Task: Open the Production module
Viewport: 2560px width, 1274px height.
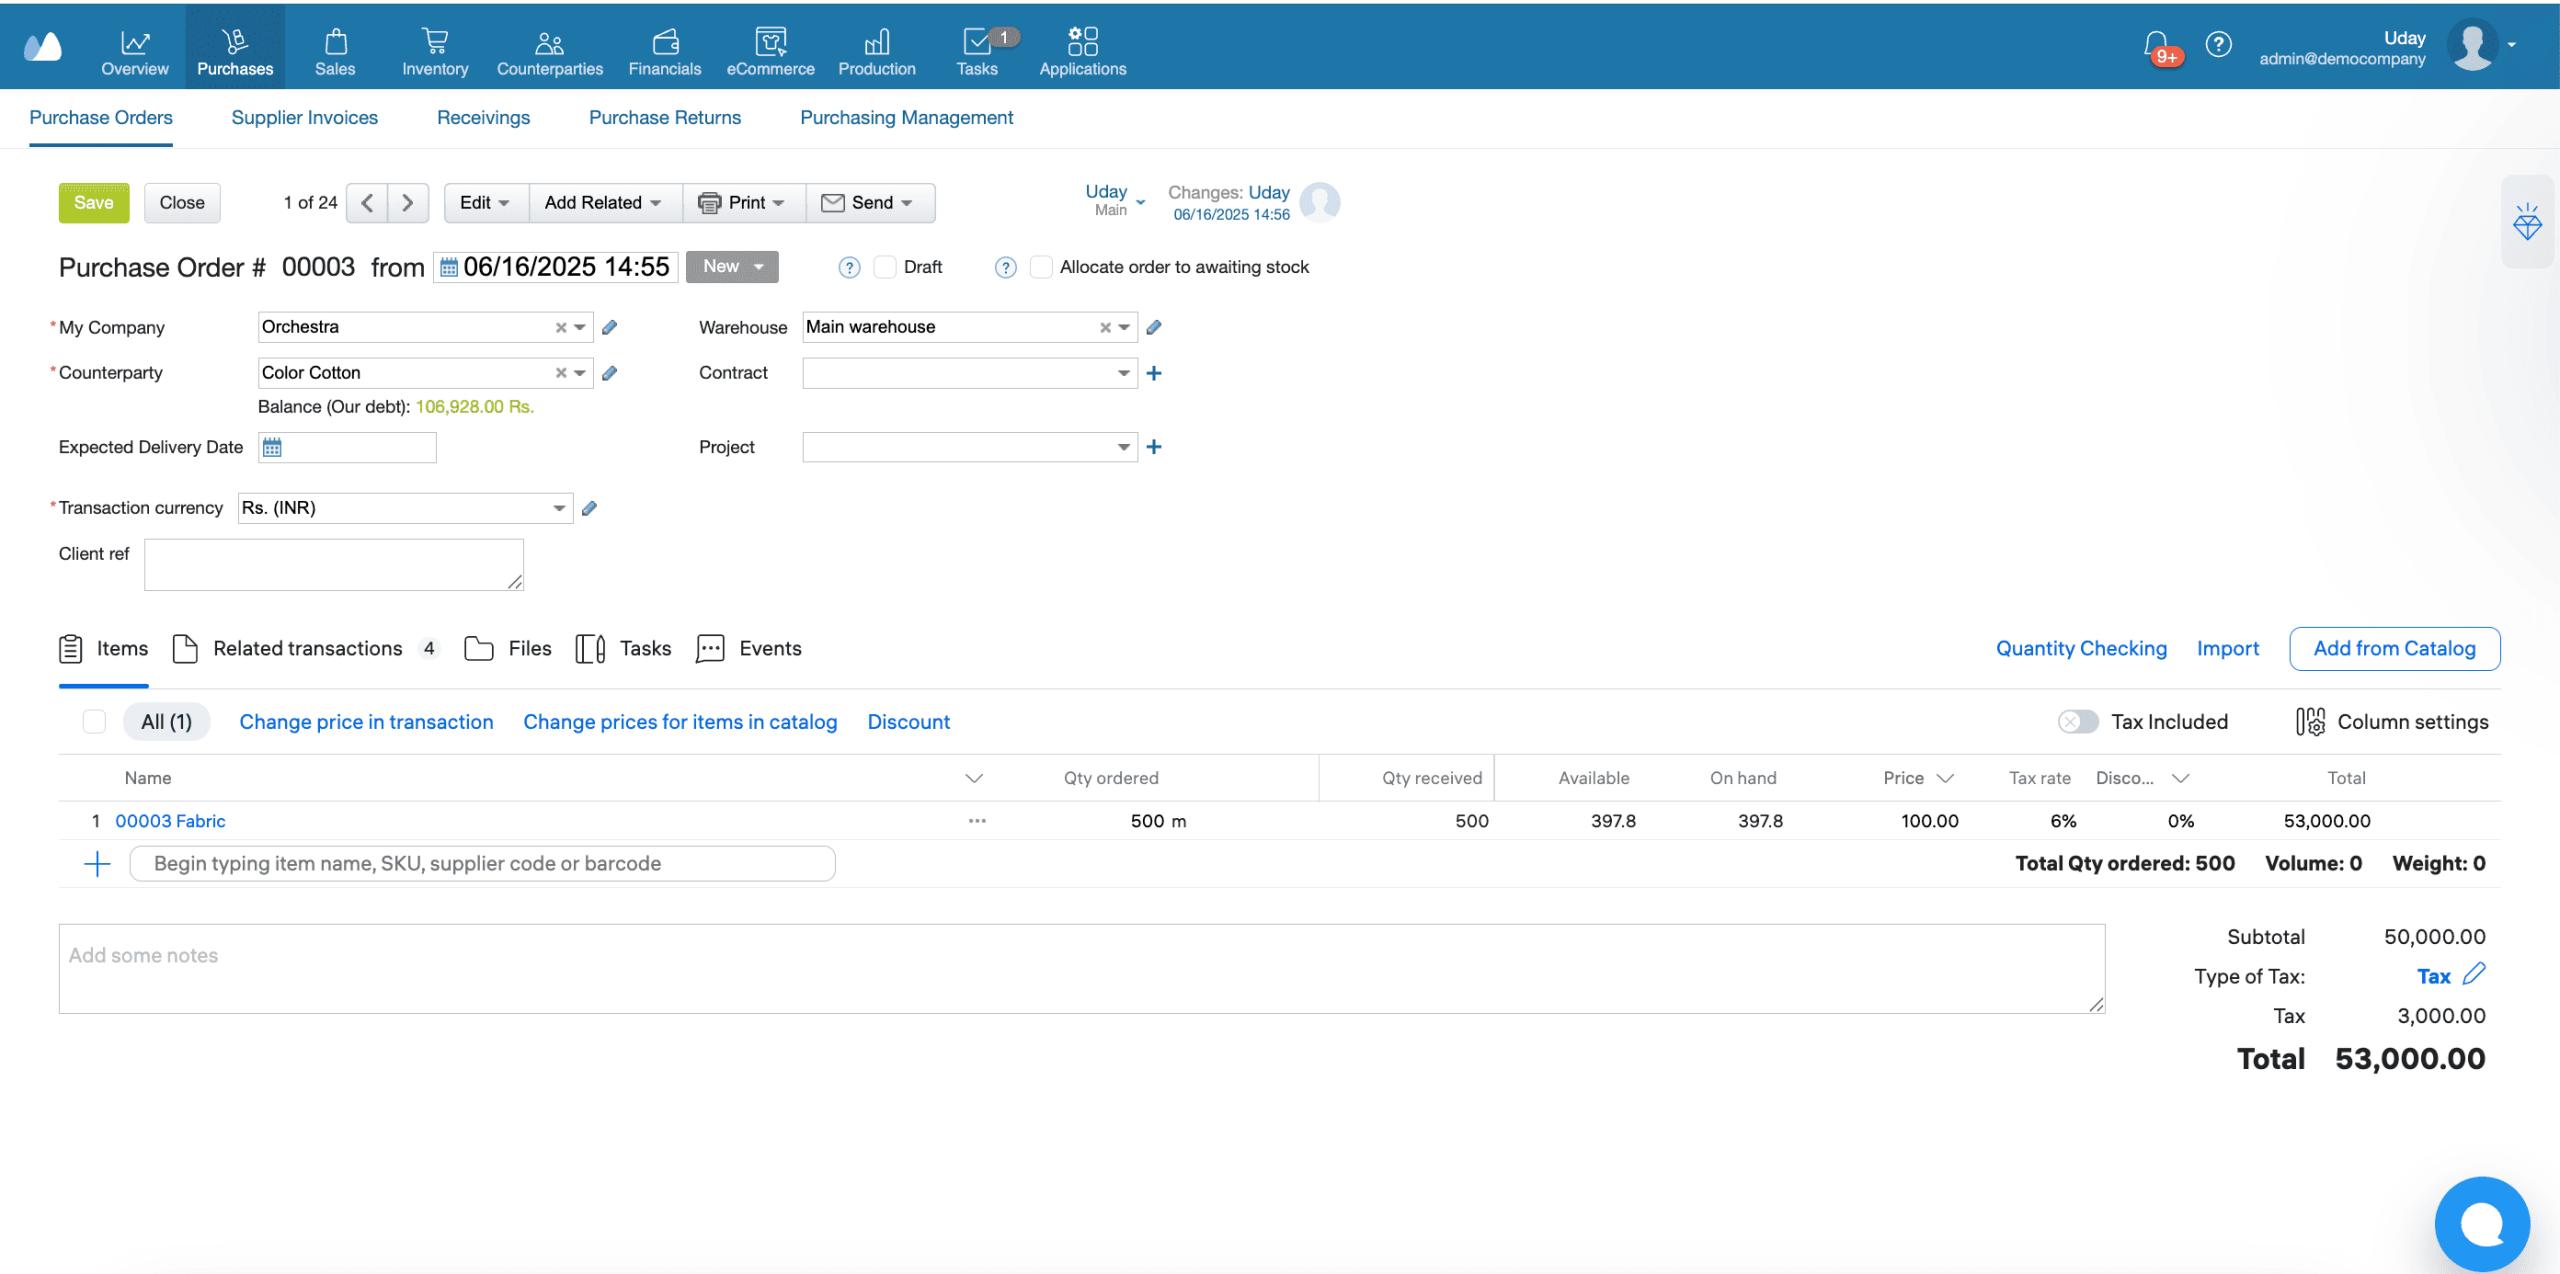Action: coord(877,50)
